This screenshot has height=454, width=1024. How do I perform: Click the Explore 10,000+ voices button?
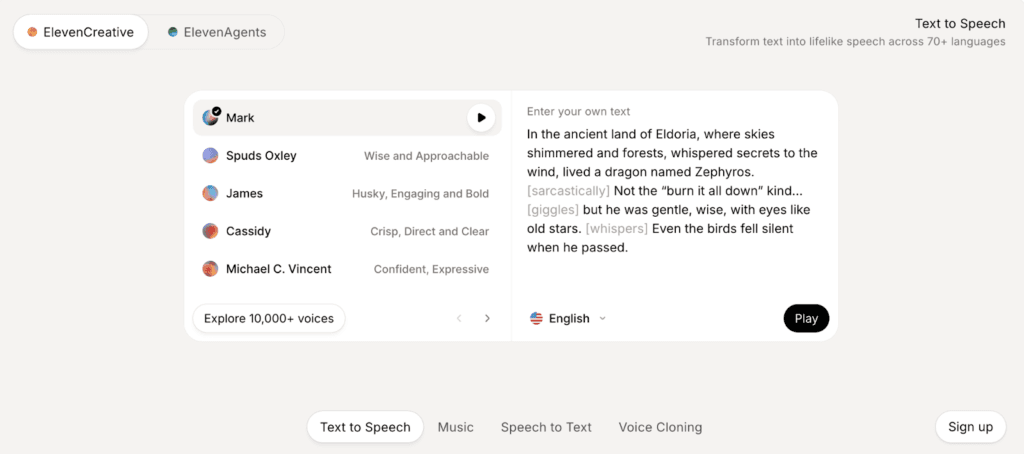click(269, 319)
